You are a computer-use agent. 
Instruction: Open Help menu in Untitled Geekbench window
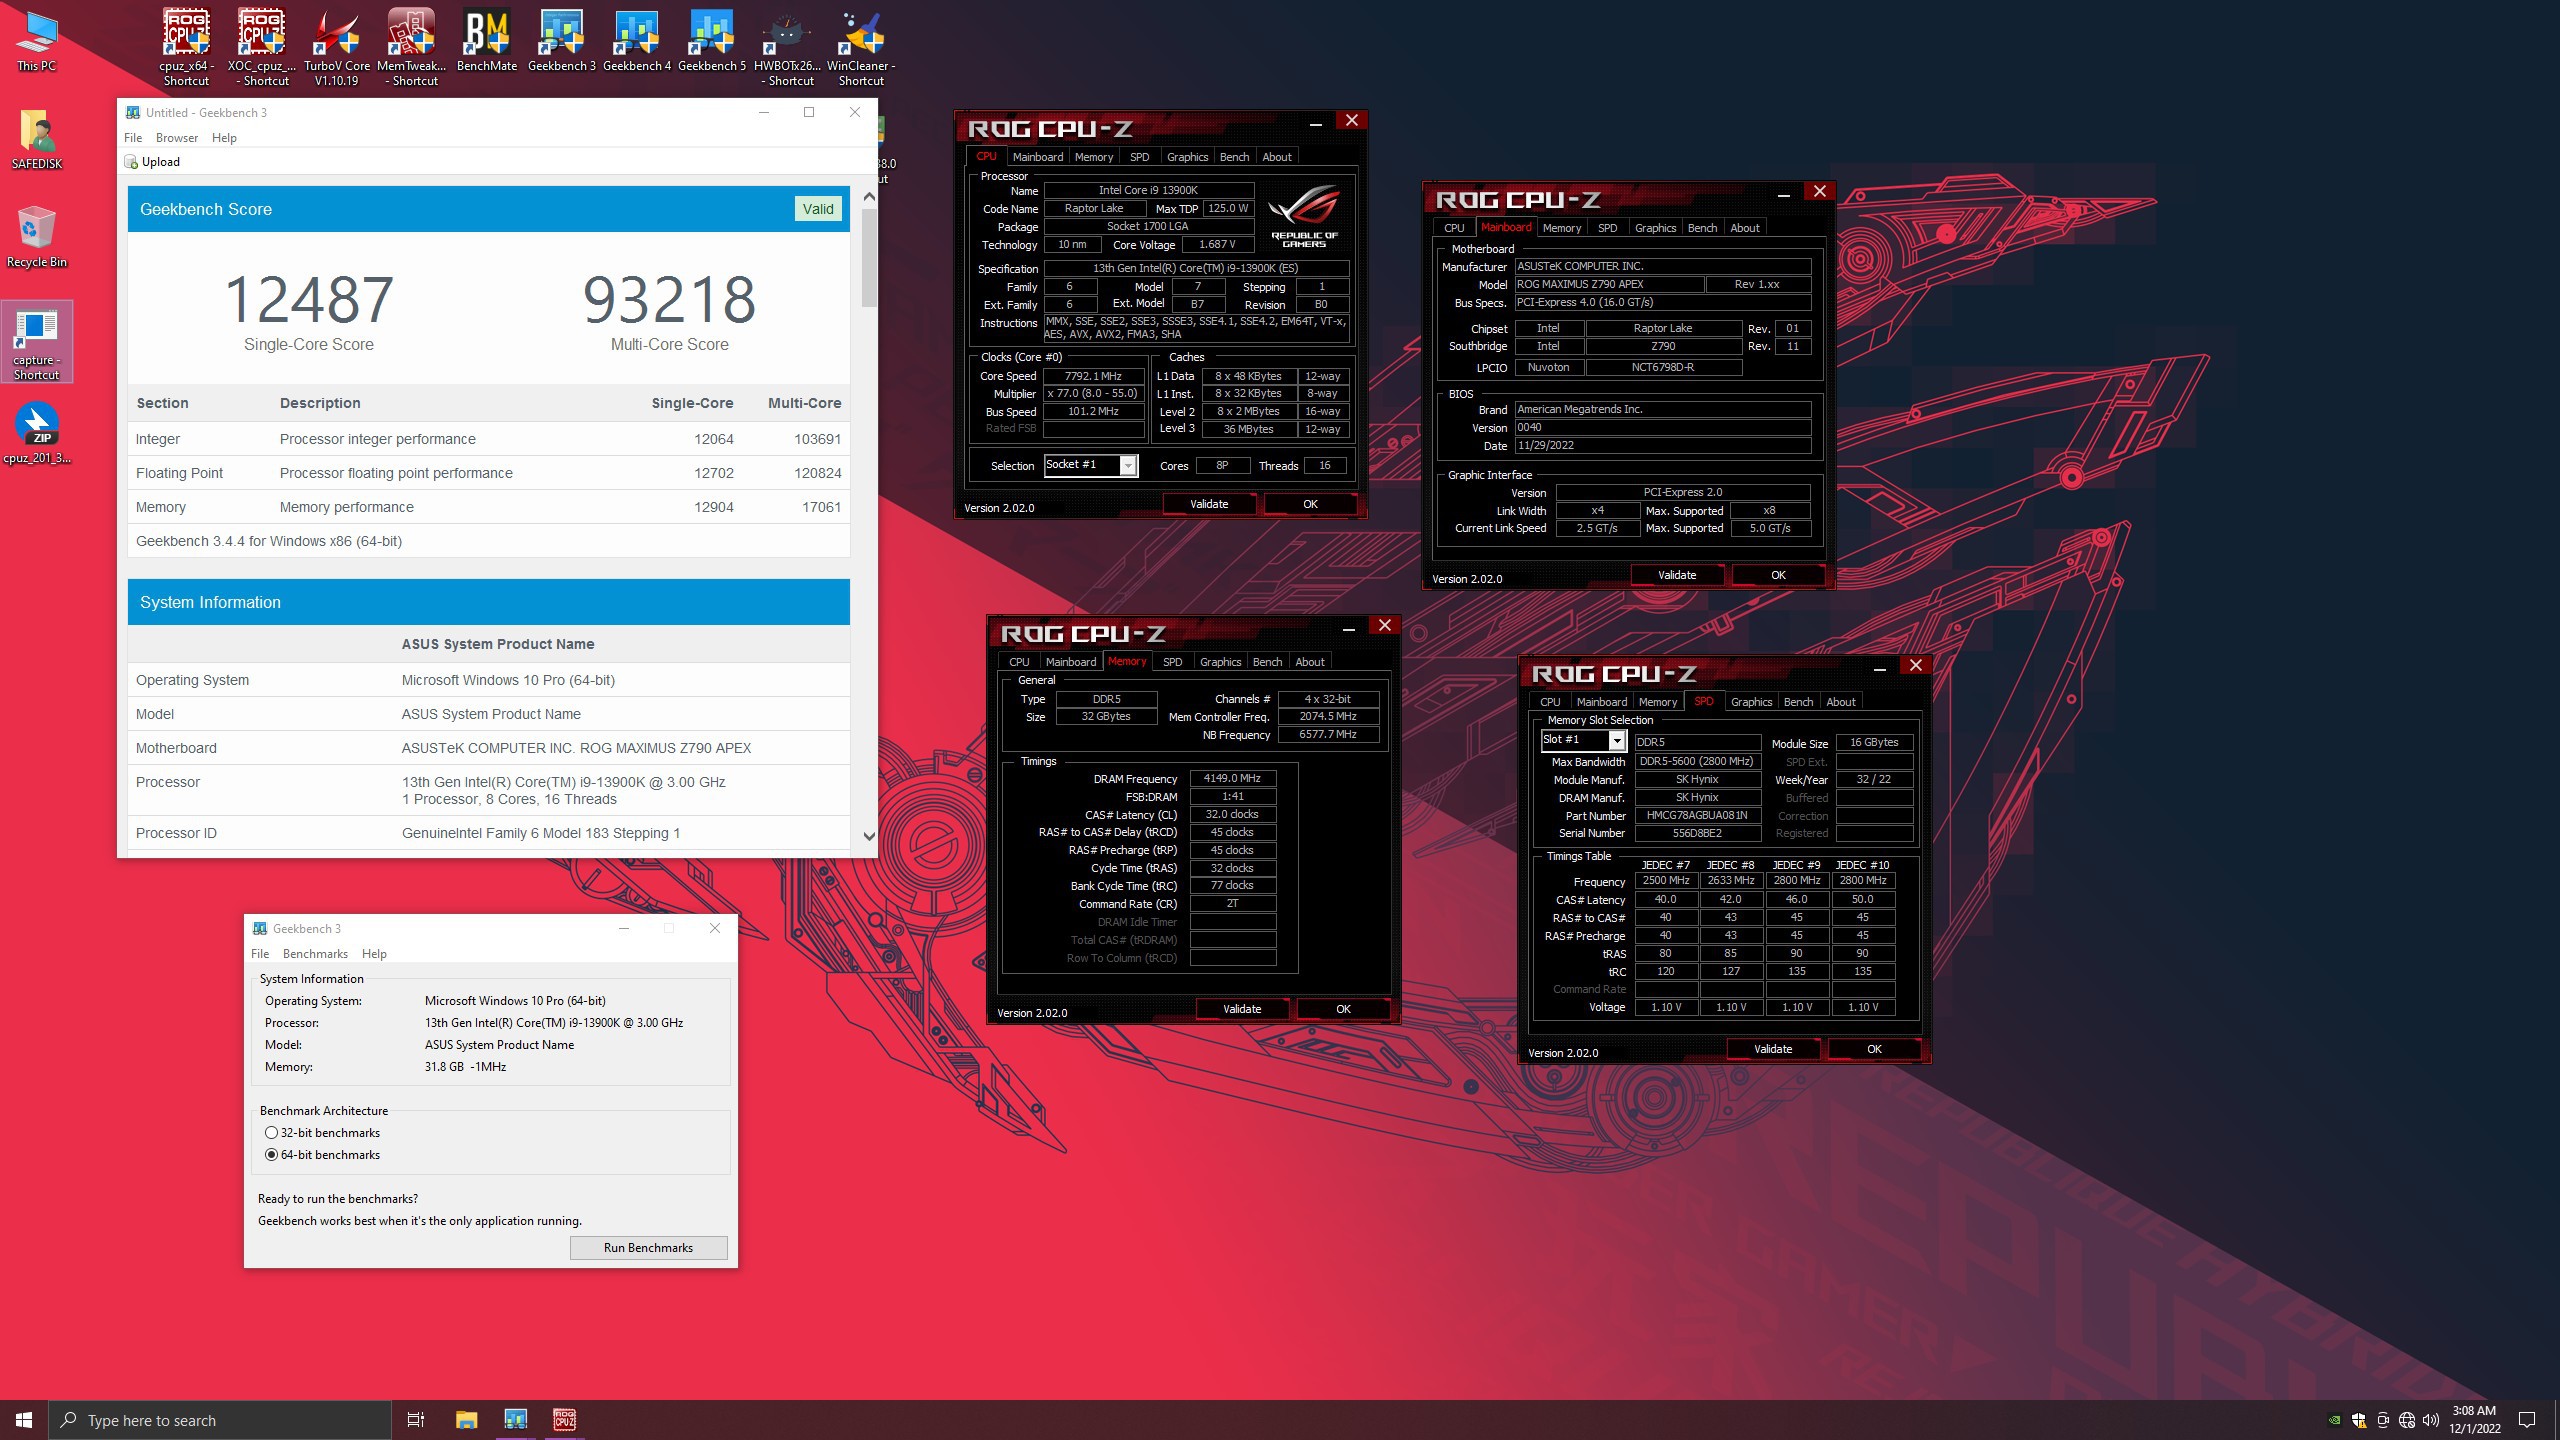pyautogui.click(x=224, y=138)
